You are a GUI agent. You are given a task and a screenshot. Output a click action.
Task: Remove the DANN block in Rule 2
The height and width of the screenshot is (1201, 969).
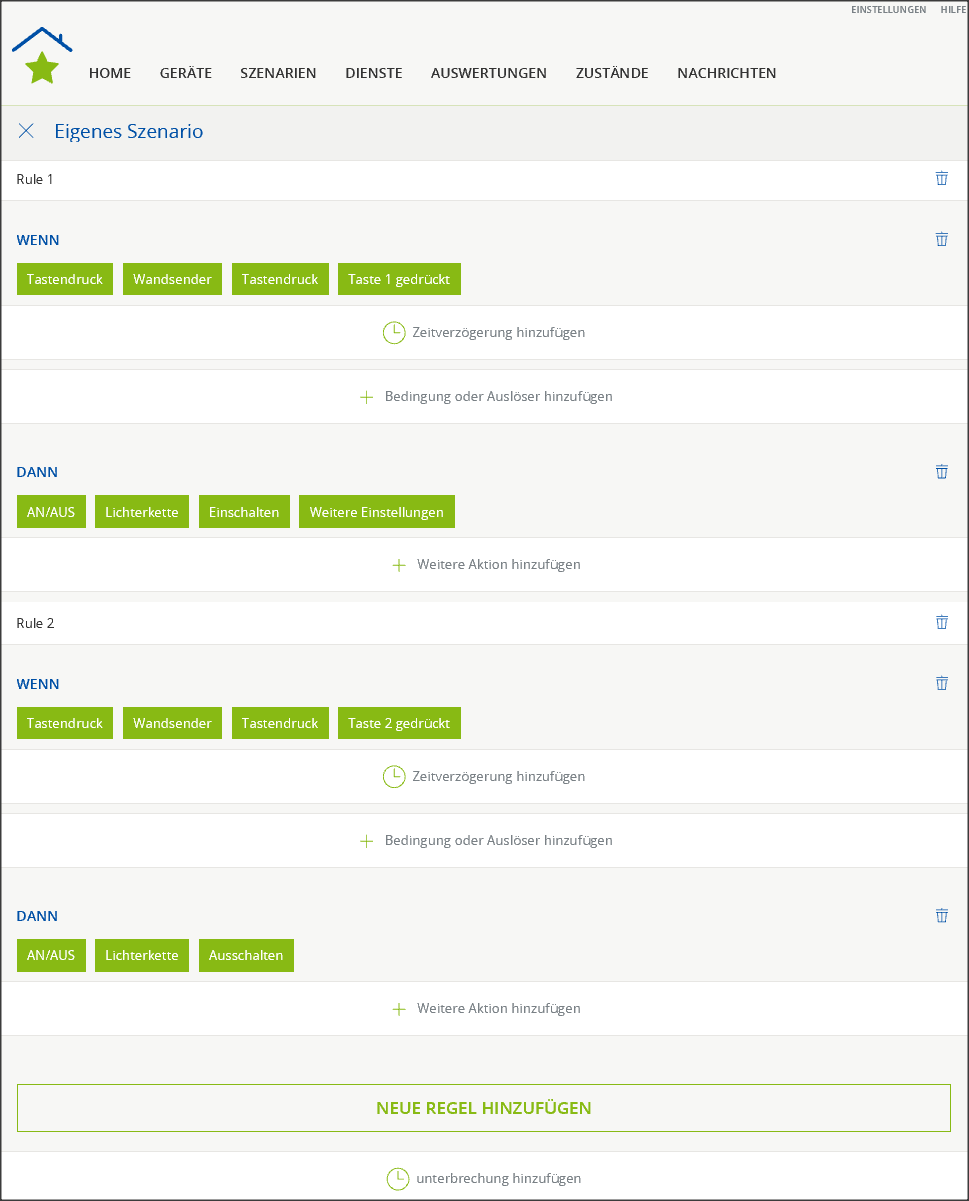(941, 915)
